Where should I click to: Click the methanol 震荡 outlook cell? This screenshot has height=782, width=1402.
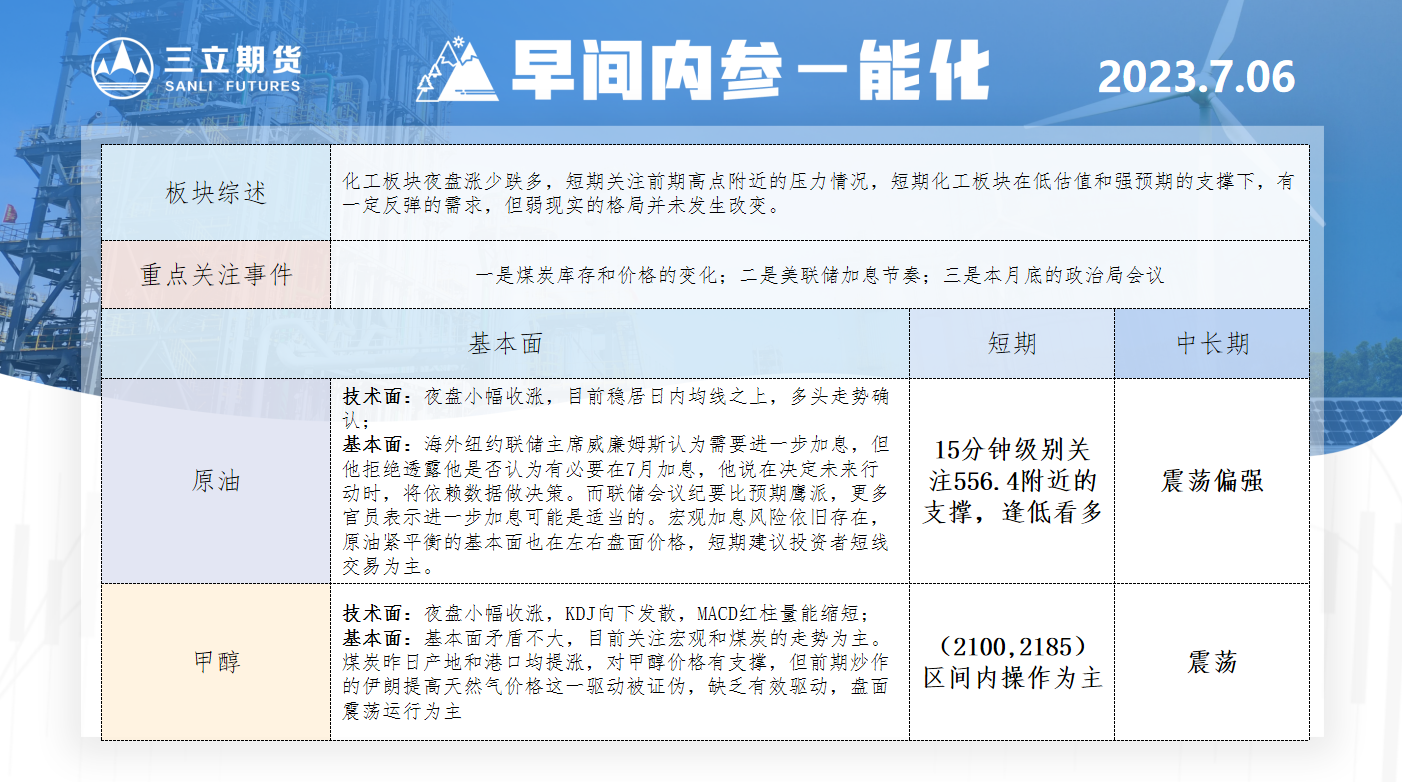click(x=1212, y=661)
